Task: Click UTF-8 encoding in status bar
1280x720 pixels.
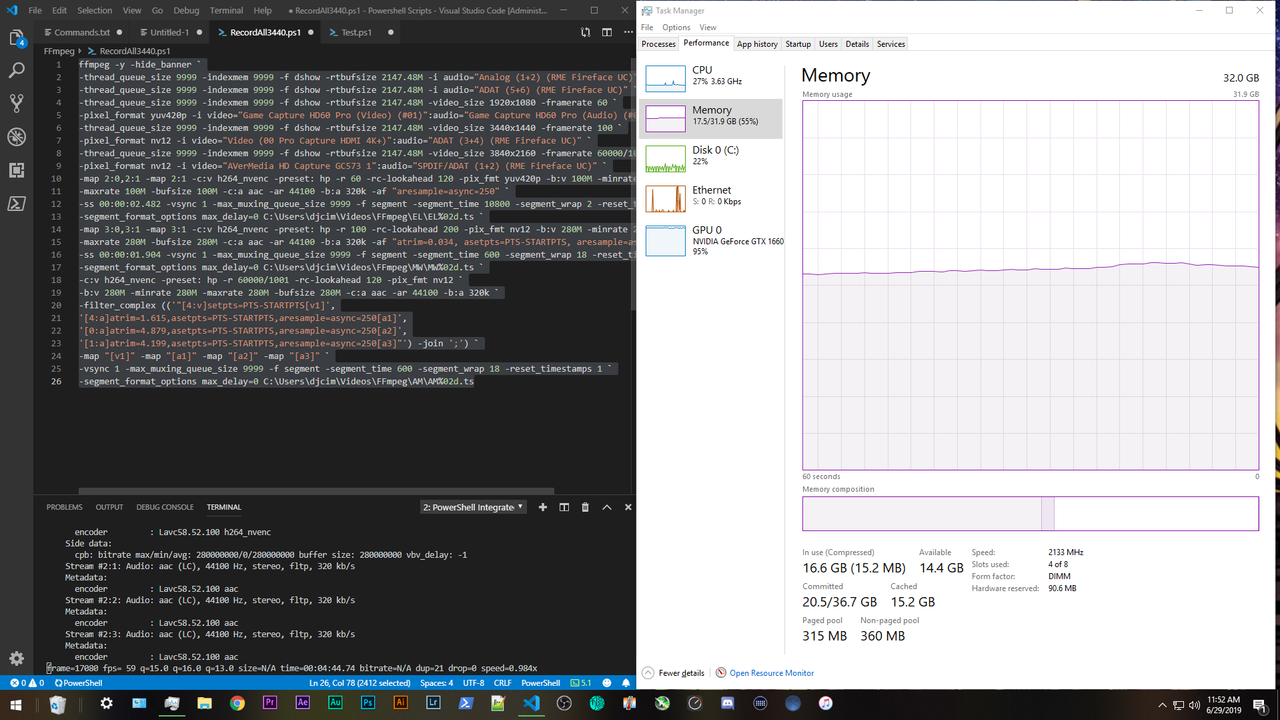Action: pos(474,683)
